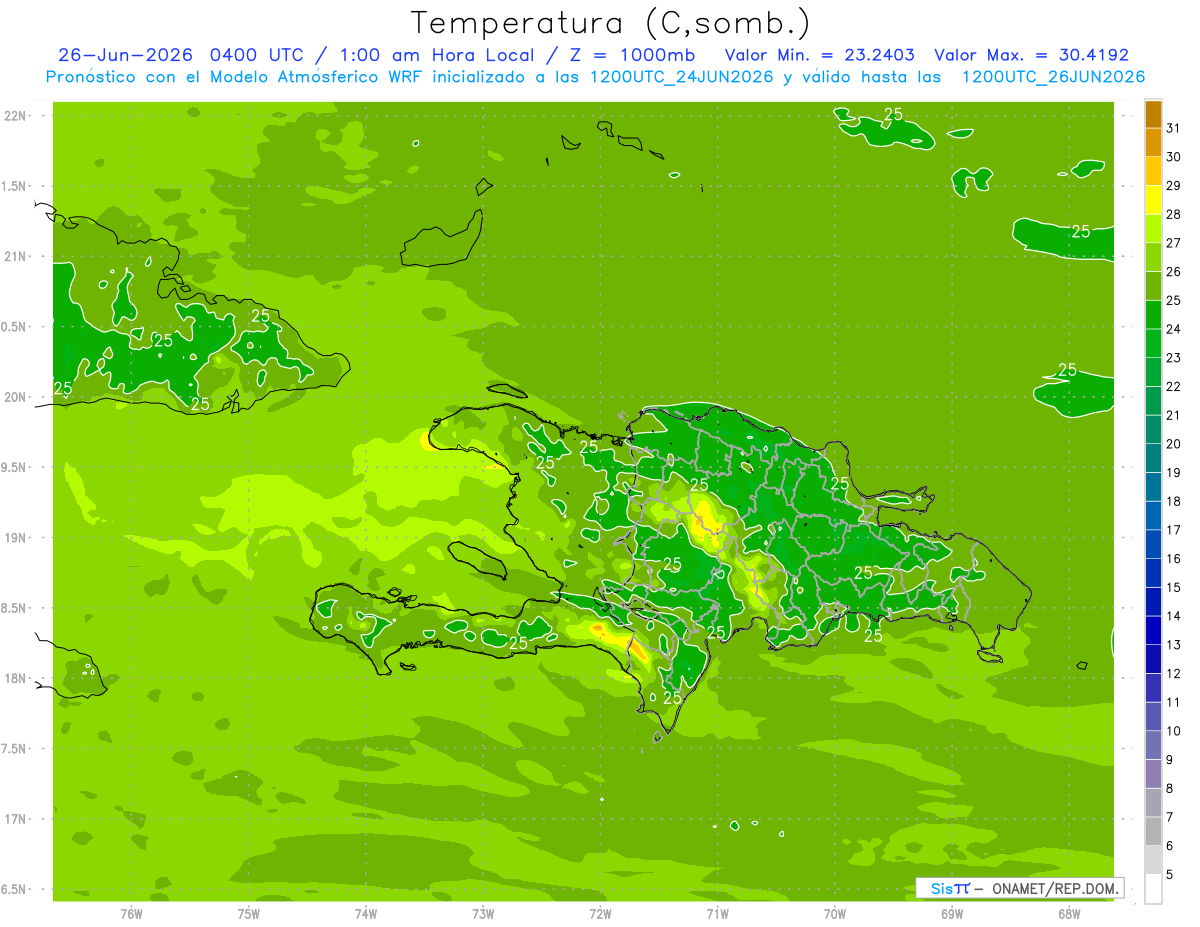Click the colorbar scale label '10'
This screenshot has height=927, width=1200.
pos(1173,731)
